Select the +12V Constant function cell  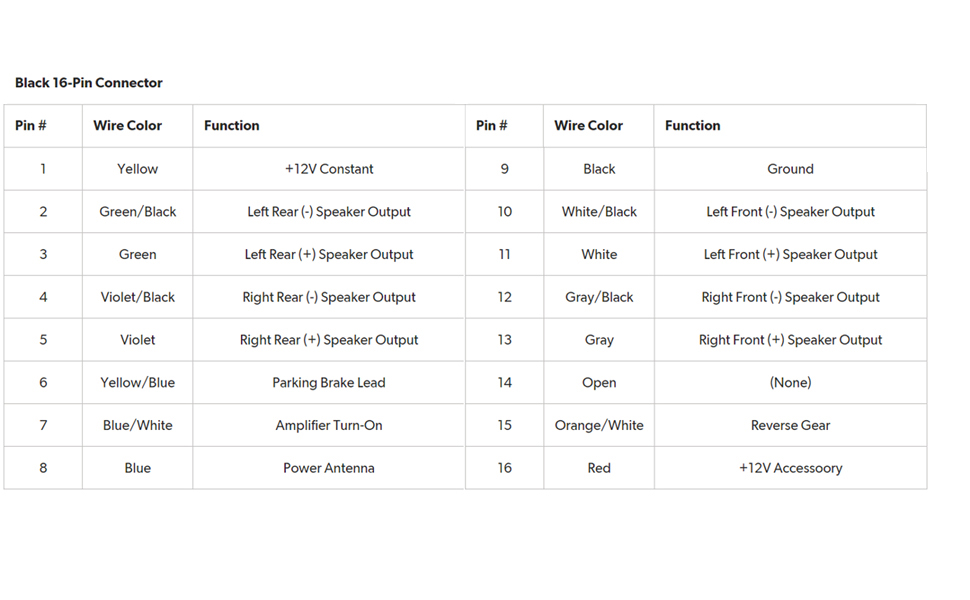tap(329, 169)
